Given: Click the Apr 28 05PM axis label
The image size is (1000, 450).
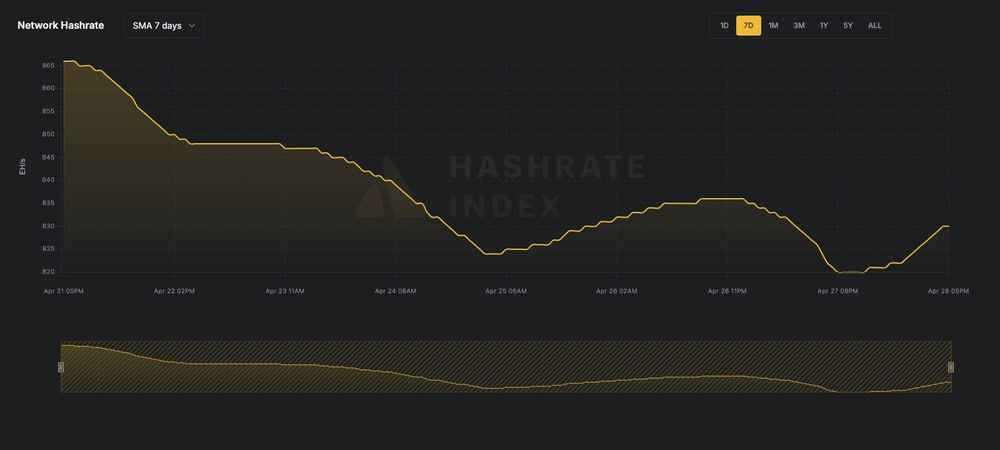Looking at the screenshot, I should 948,291.
